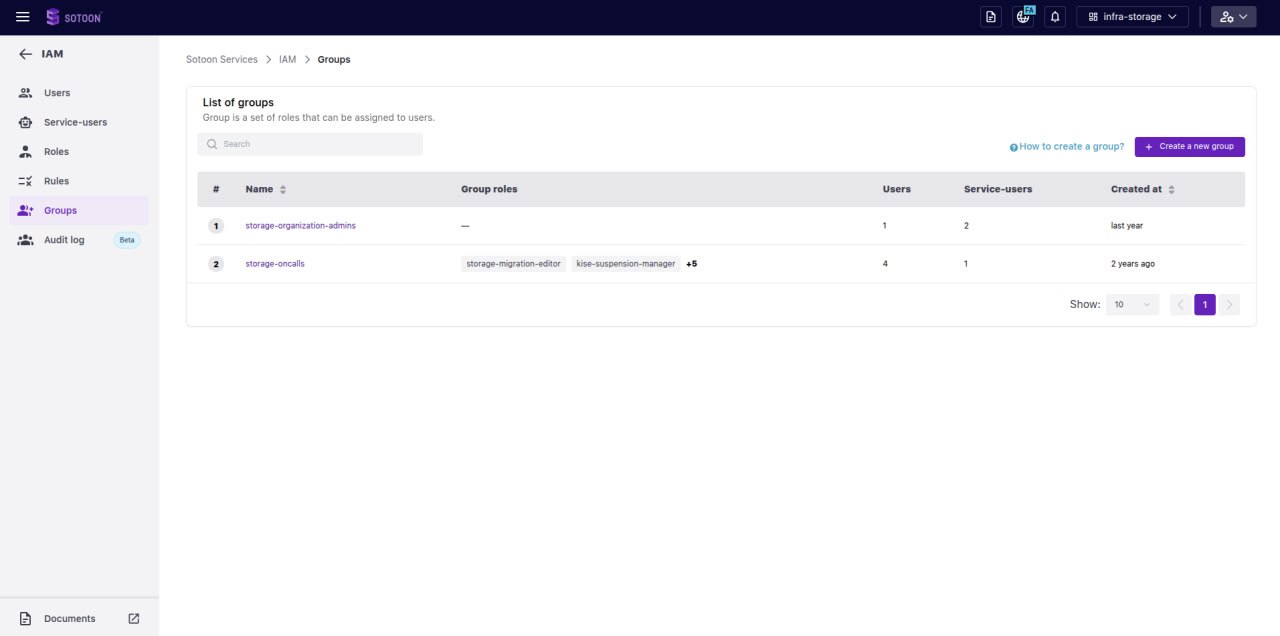
Task: Sort by Created at column arrows
Action: click(1172, 189)
